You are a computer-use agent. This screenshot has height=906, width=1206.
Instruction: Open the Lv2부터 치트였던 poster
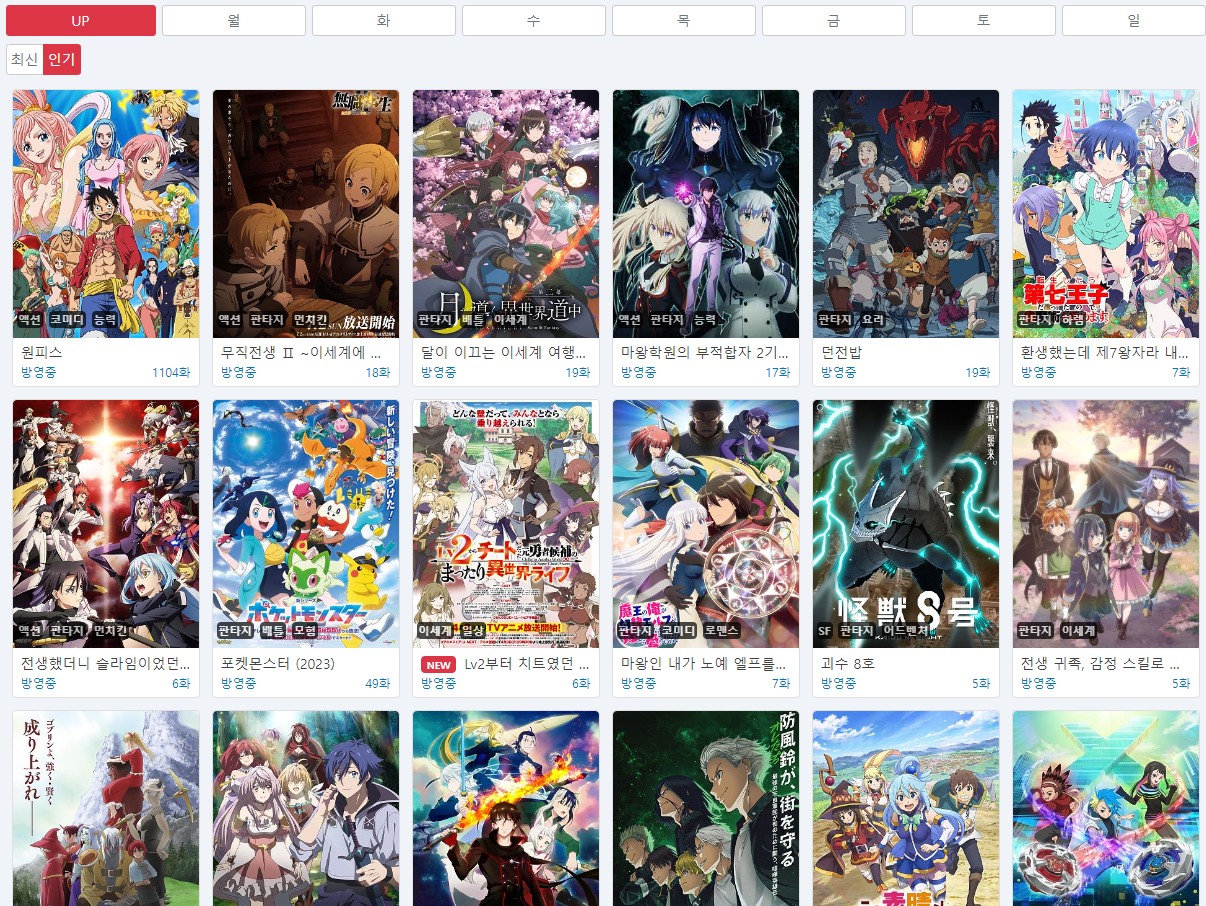point(506,524)
